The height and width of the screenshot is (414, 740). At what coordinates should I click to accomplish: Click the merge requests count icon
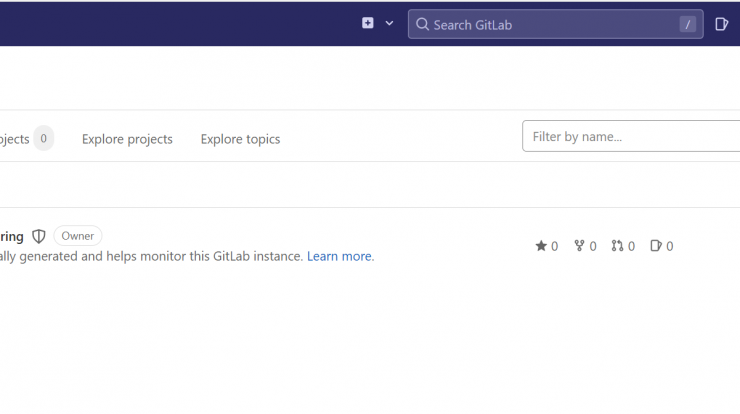pyautogui.click(x=617, y=246)
